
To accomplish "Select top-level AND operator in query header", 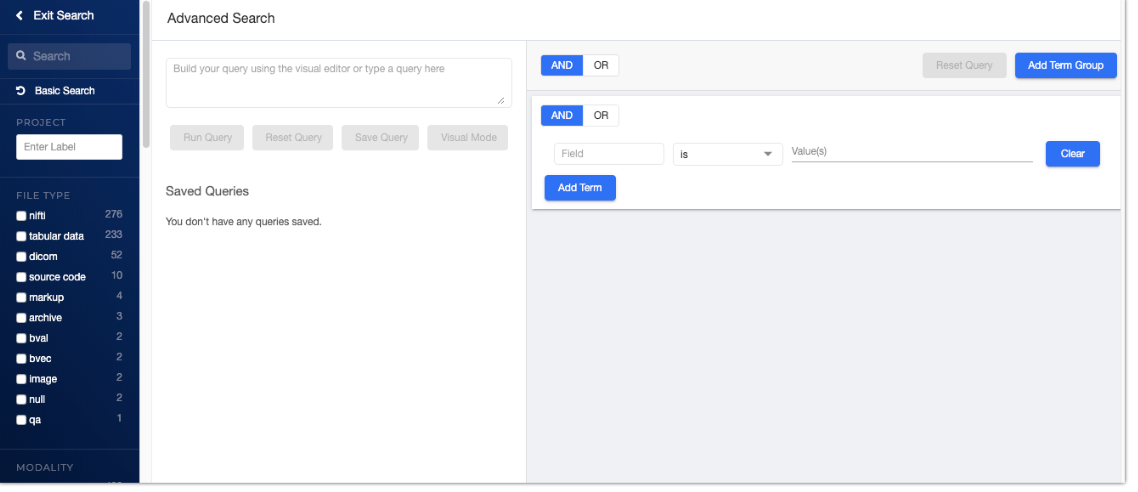I will tap(562, 65).
